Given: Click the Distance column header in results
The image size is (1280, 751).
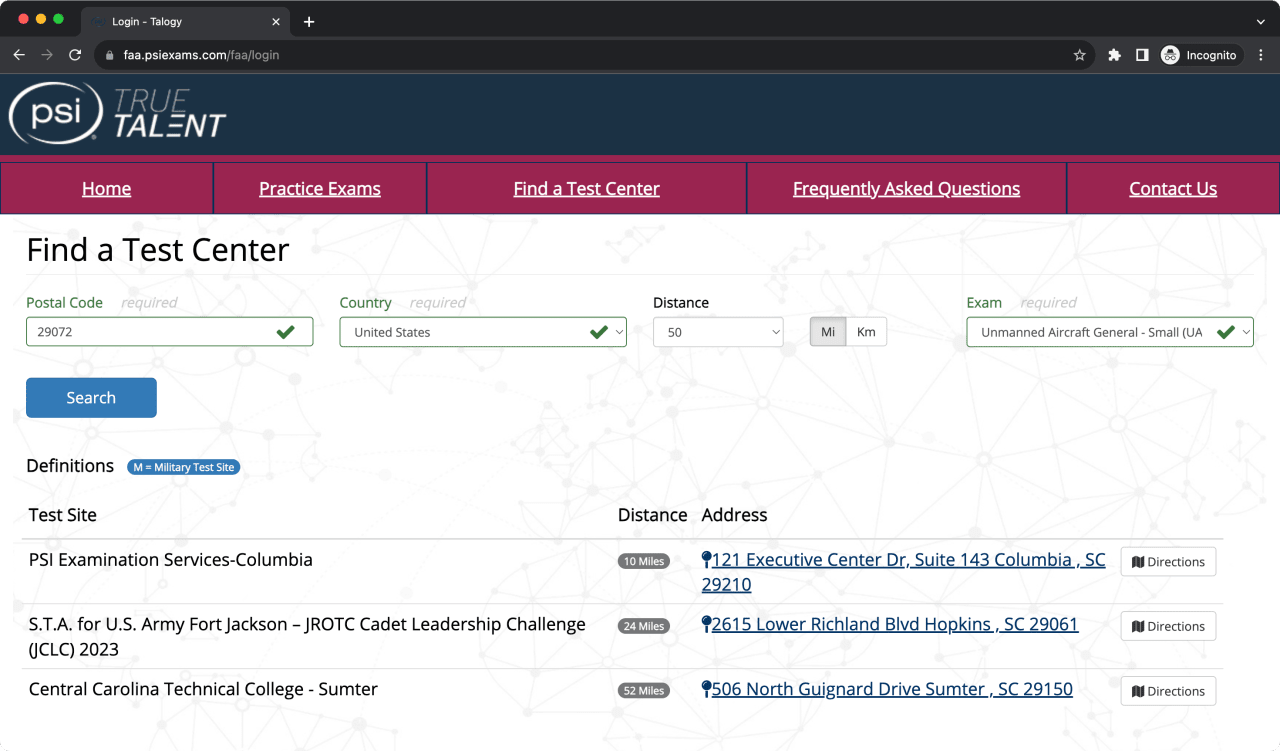Looking at the screenshot, I should (653, 515).
